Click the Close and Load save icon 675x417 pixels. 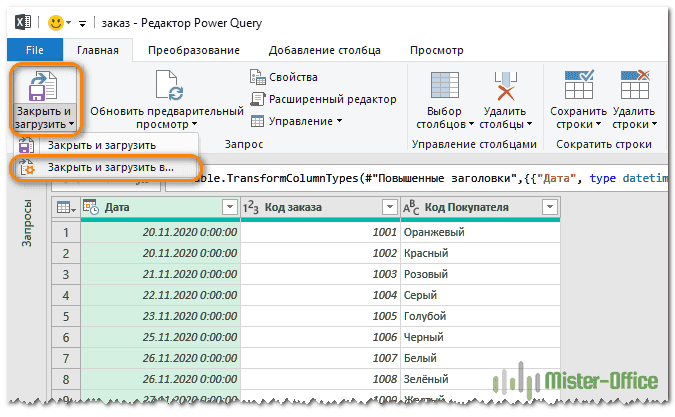(43, 86)
